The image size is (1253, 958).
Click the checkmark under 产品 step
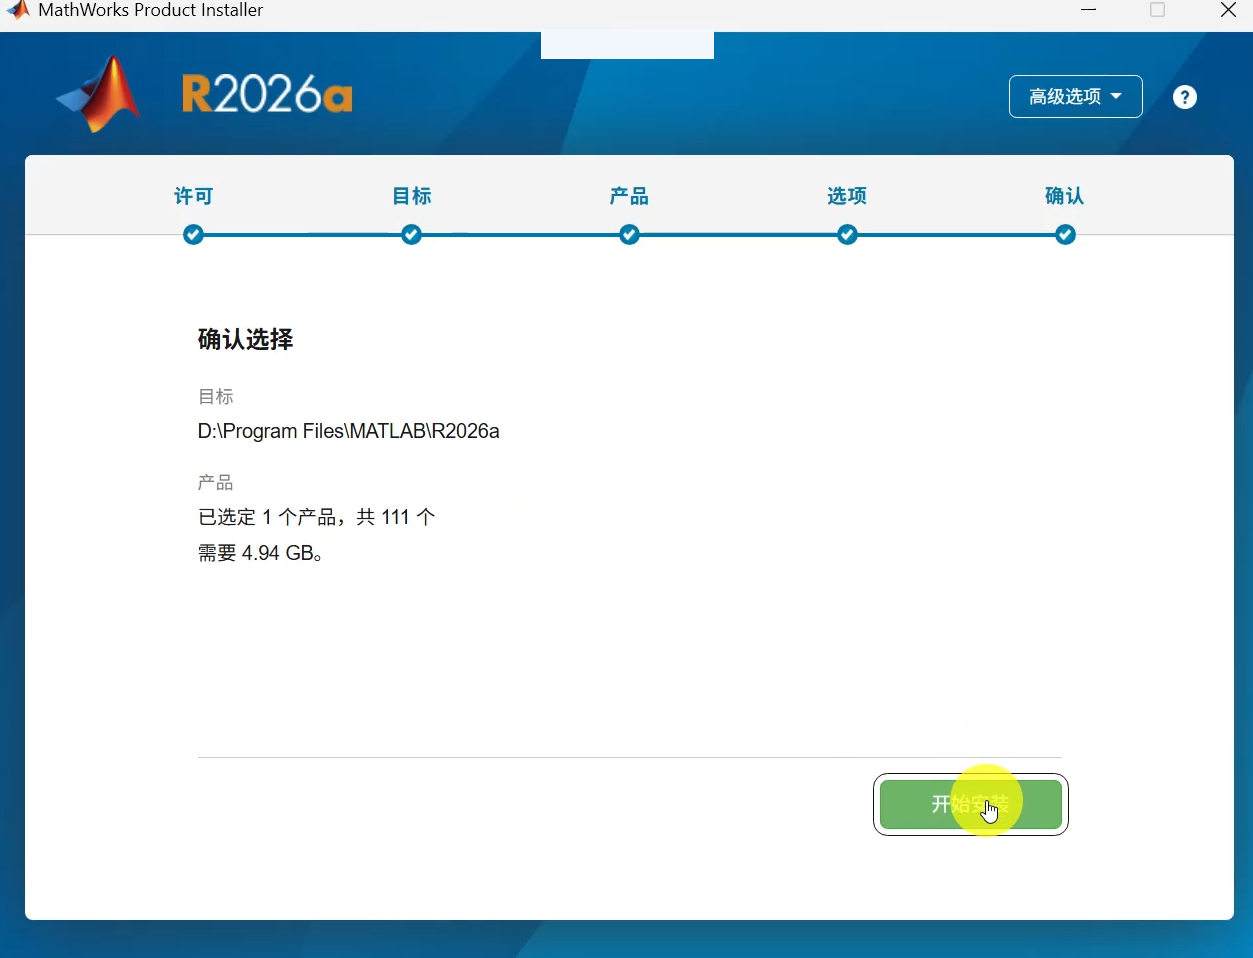[x=629, y=235]
